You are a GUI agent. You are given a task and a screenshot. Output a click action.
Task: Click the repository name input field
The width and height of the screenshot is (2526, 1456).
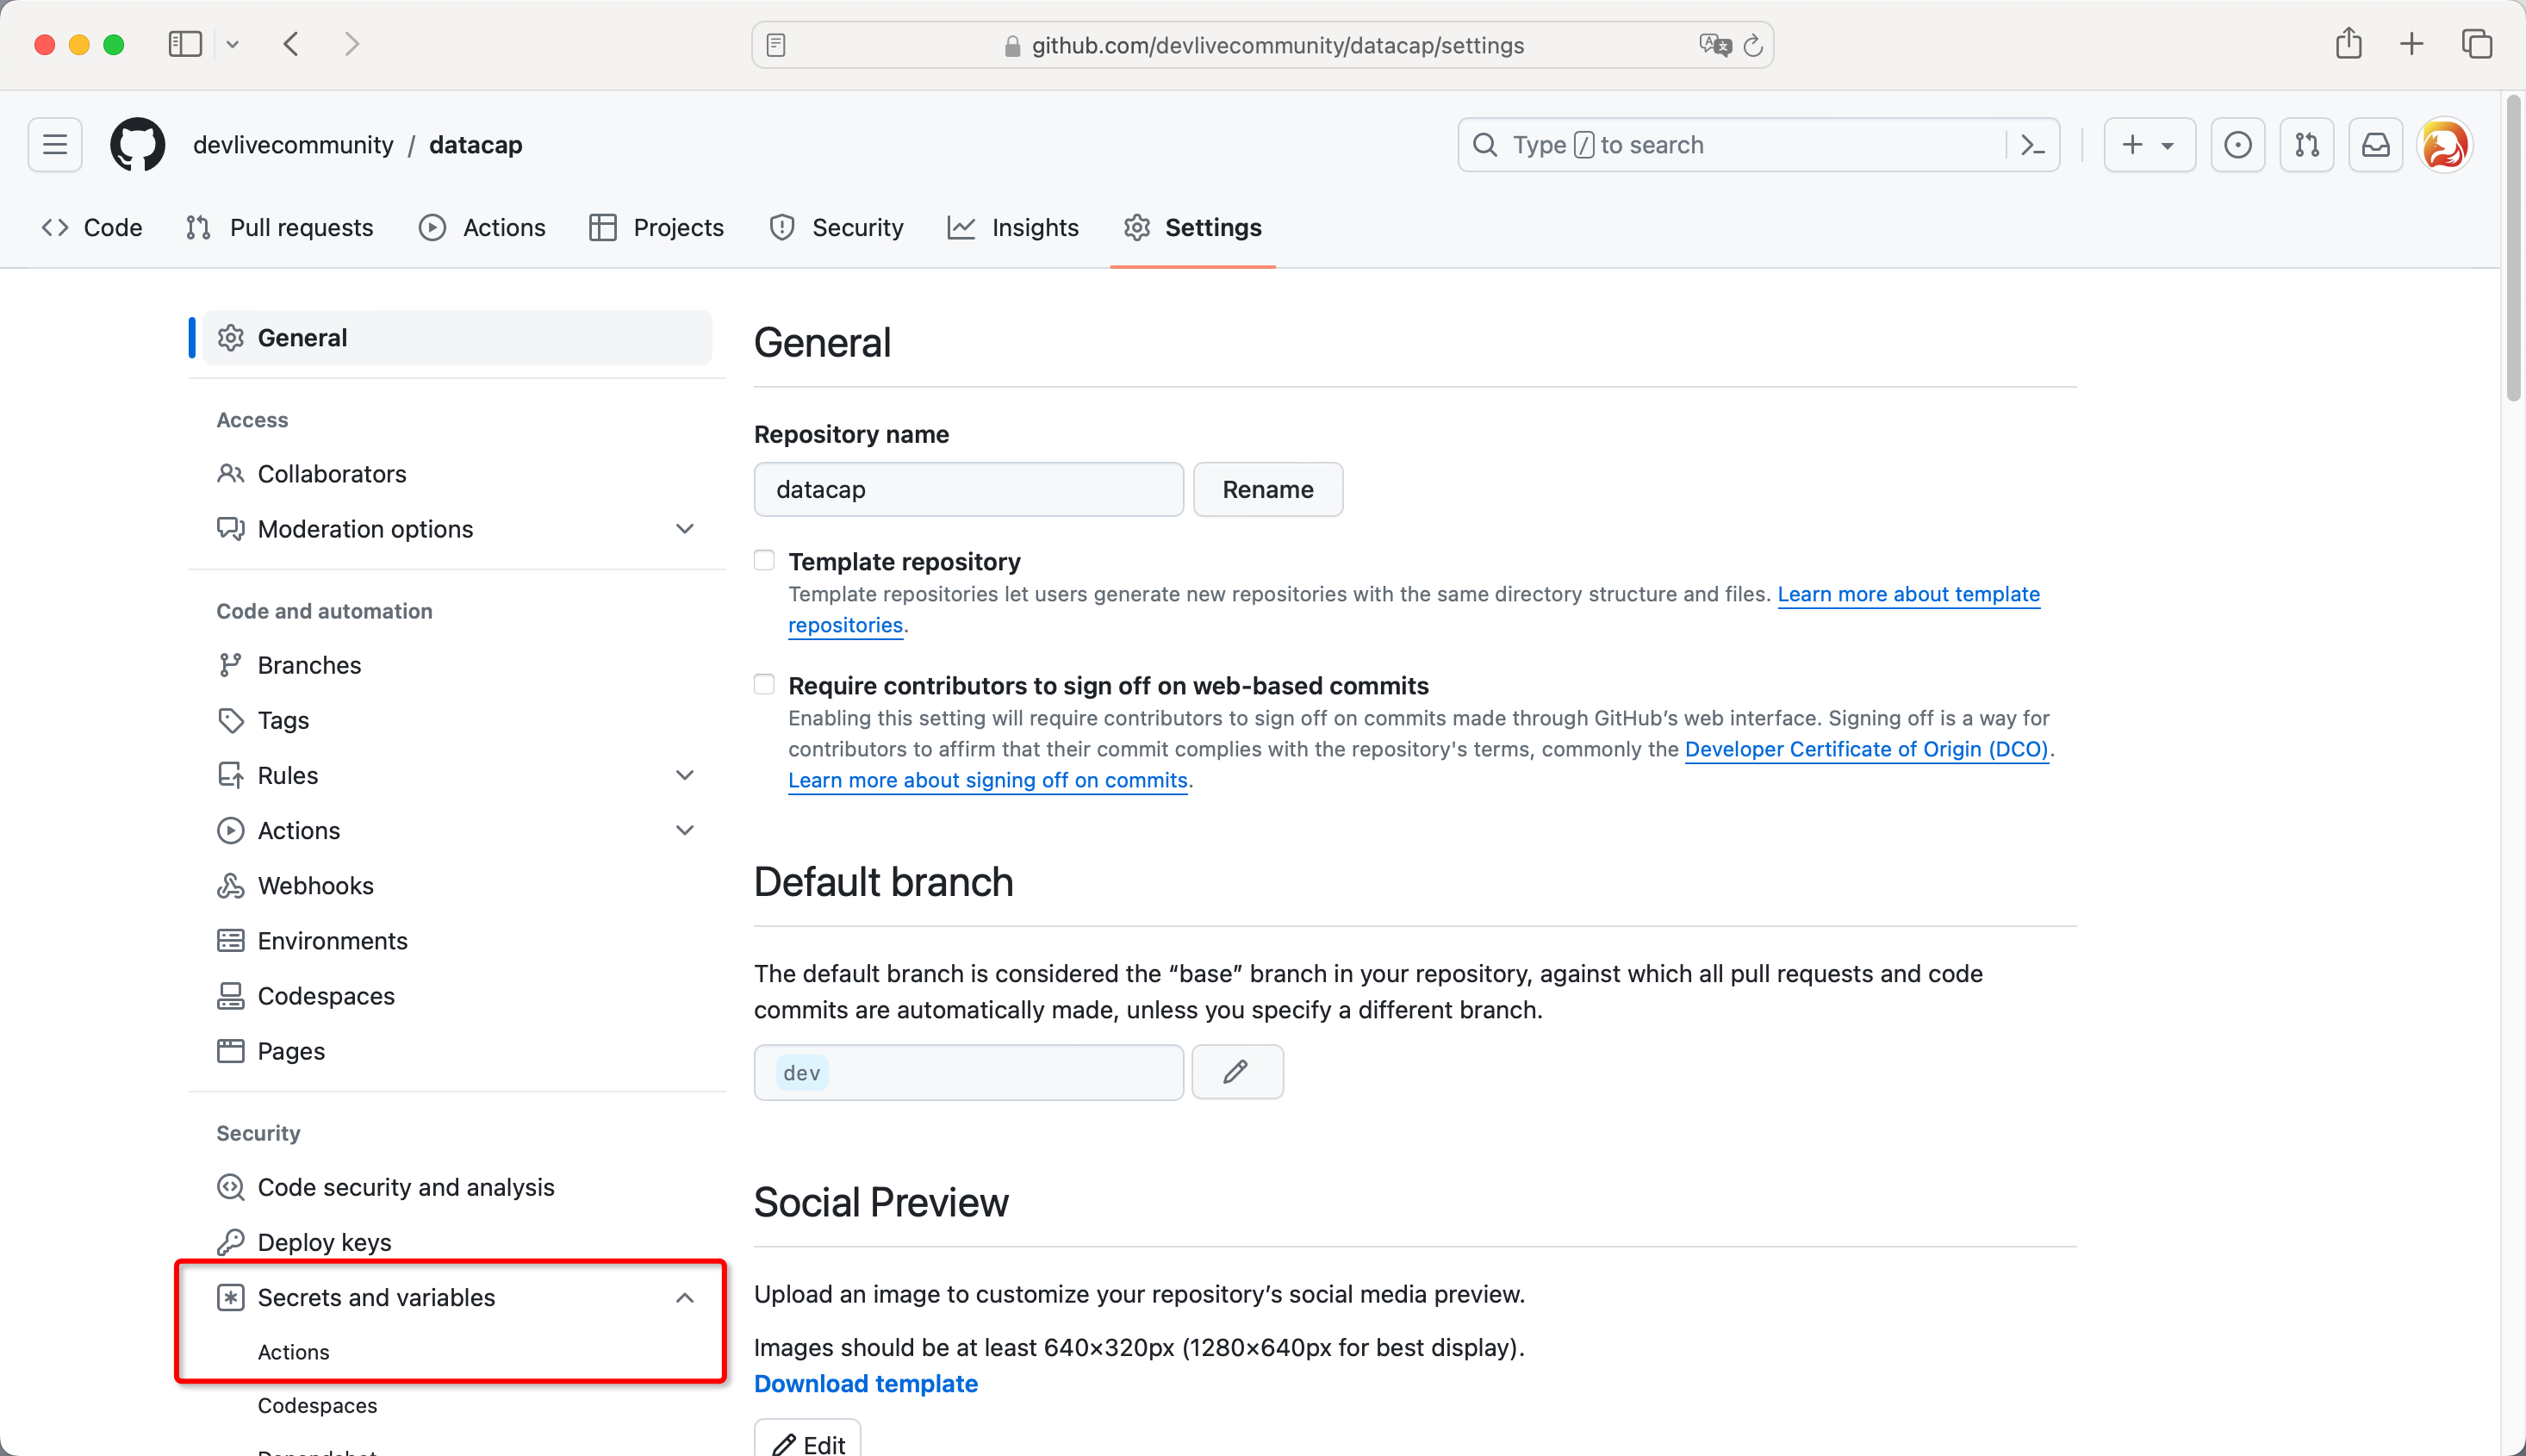click(x=968, y=489)
